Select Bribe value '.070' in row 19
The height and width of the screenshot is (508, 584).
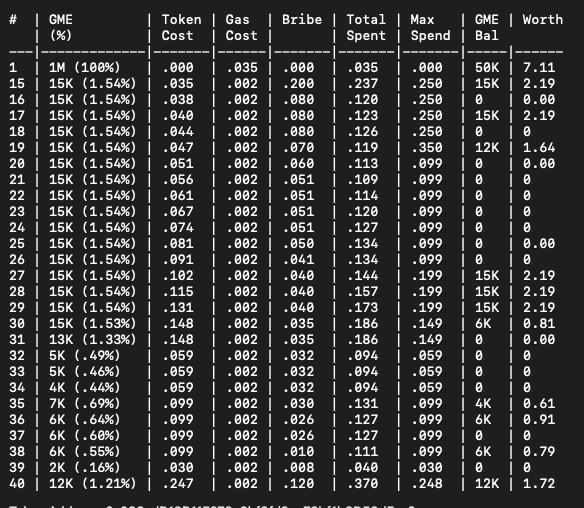[298, 147]
